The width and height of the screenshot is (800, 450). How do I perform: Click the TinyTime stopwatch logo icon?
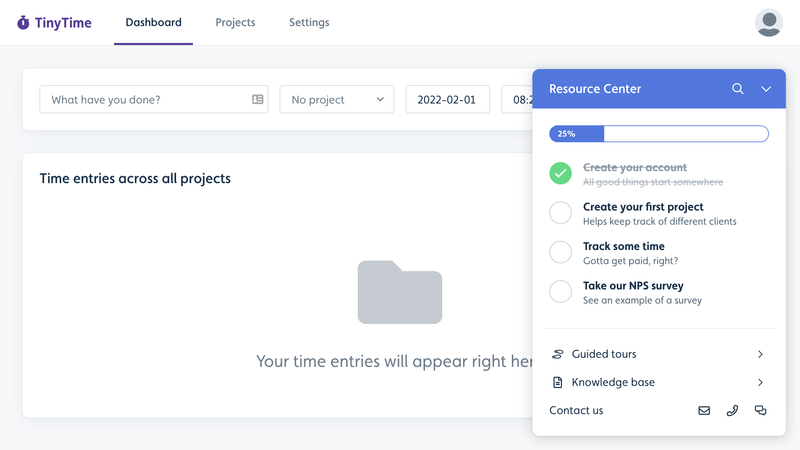click(24, 23)
